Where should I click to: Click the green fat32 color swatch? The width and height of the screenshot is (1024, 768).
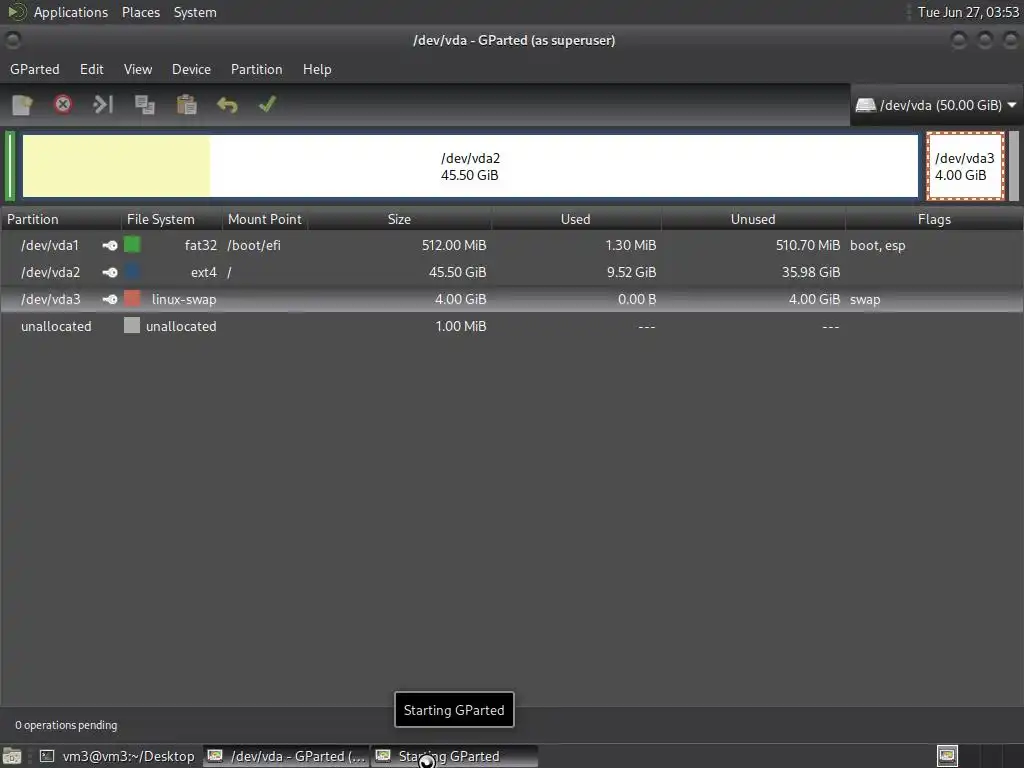pos(132,244)
